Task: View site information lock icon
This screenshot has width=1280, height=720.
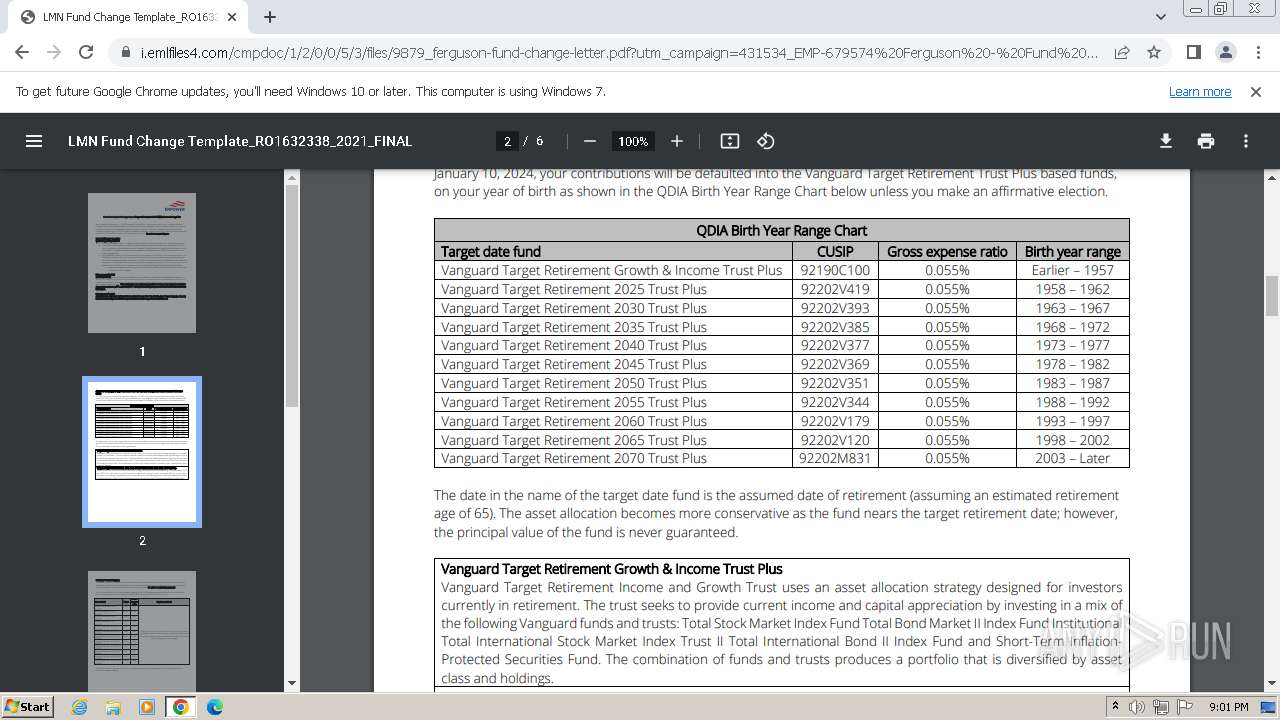Action: (x=126, y=53)
